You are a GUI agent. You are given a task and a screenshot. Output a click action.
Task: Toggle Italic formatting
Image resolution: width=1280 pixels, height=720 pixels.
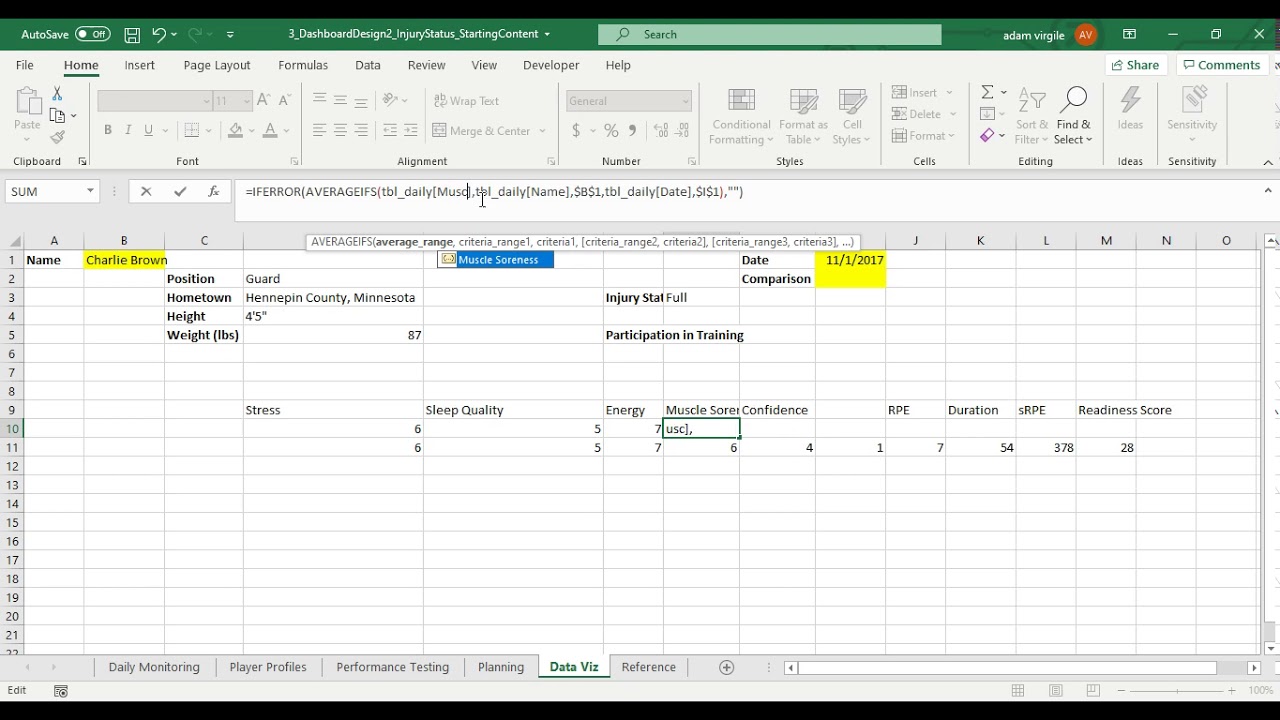pos(128,130)
